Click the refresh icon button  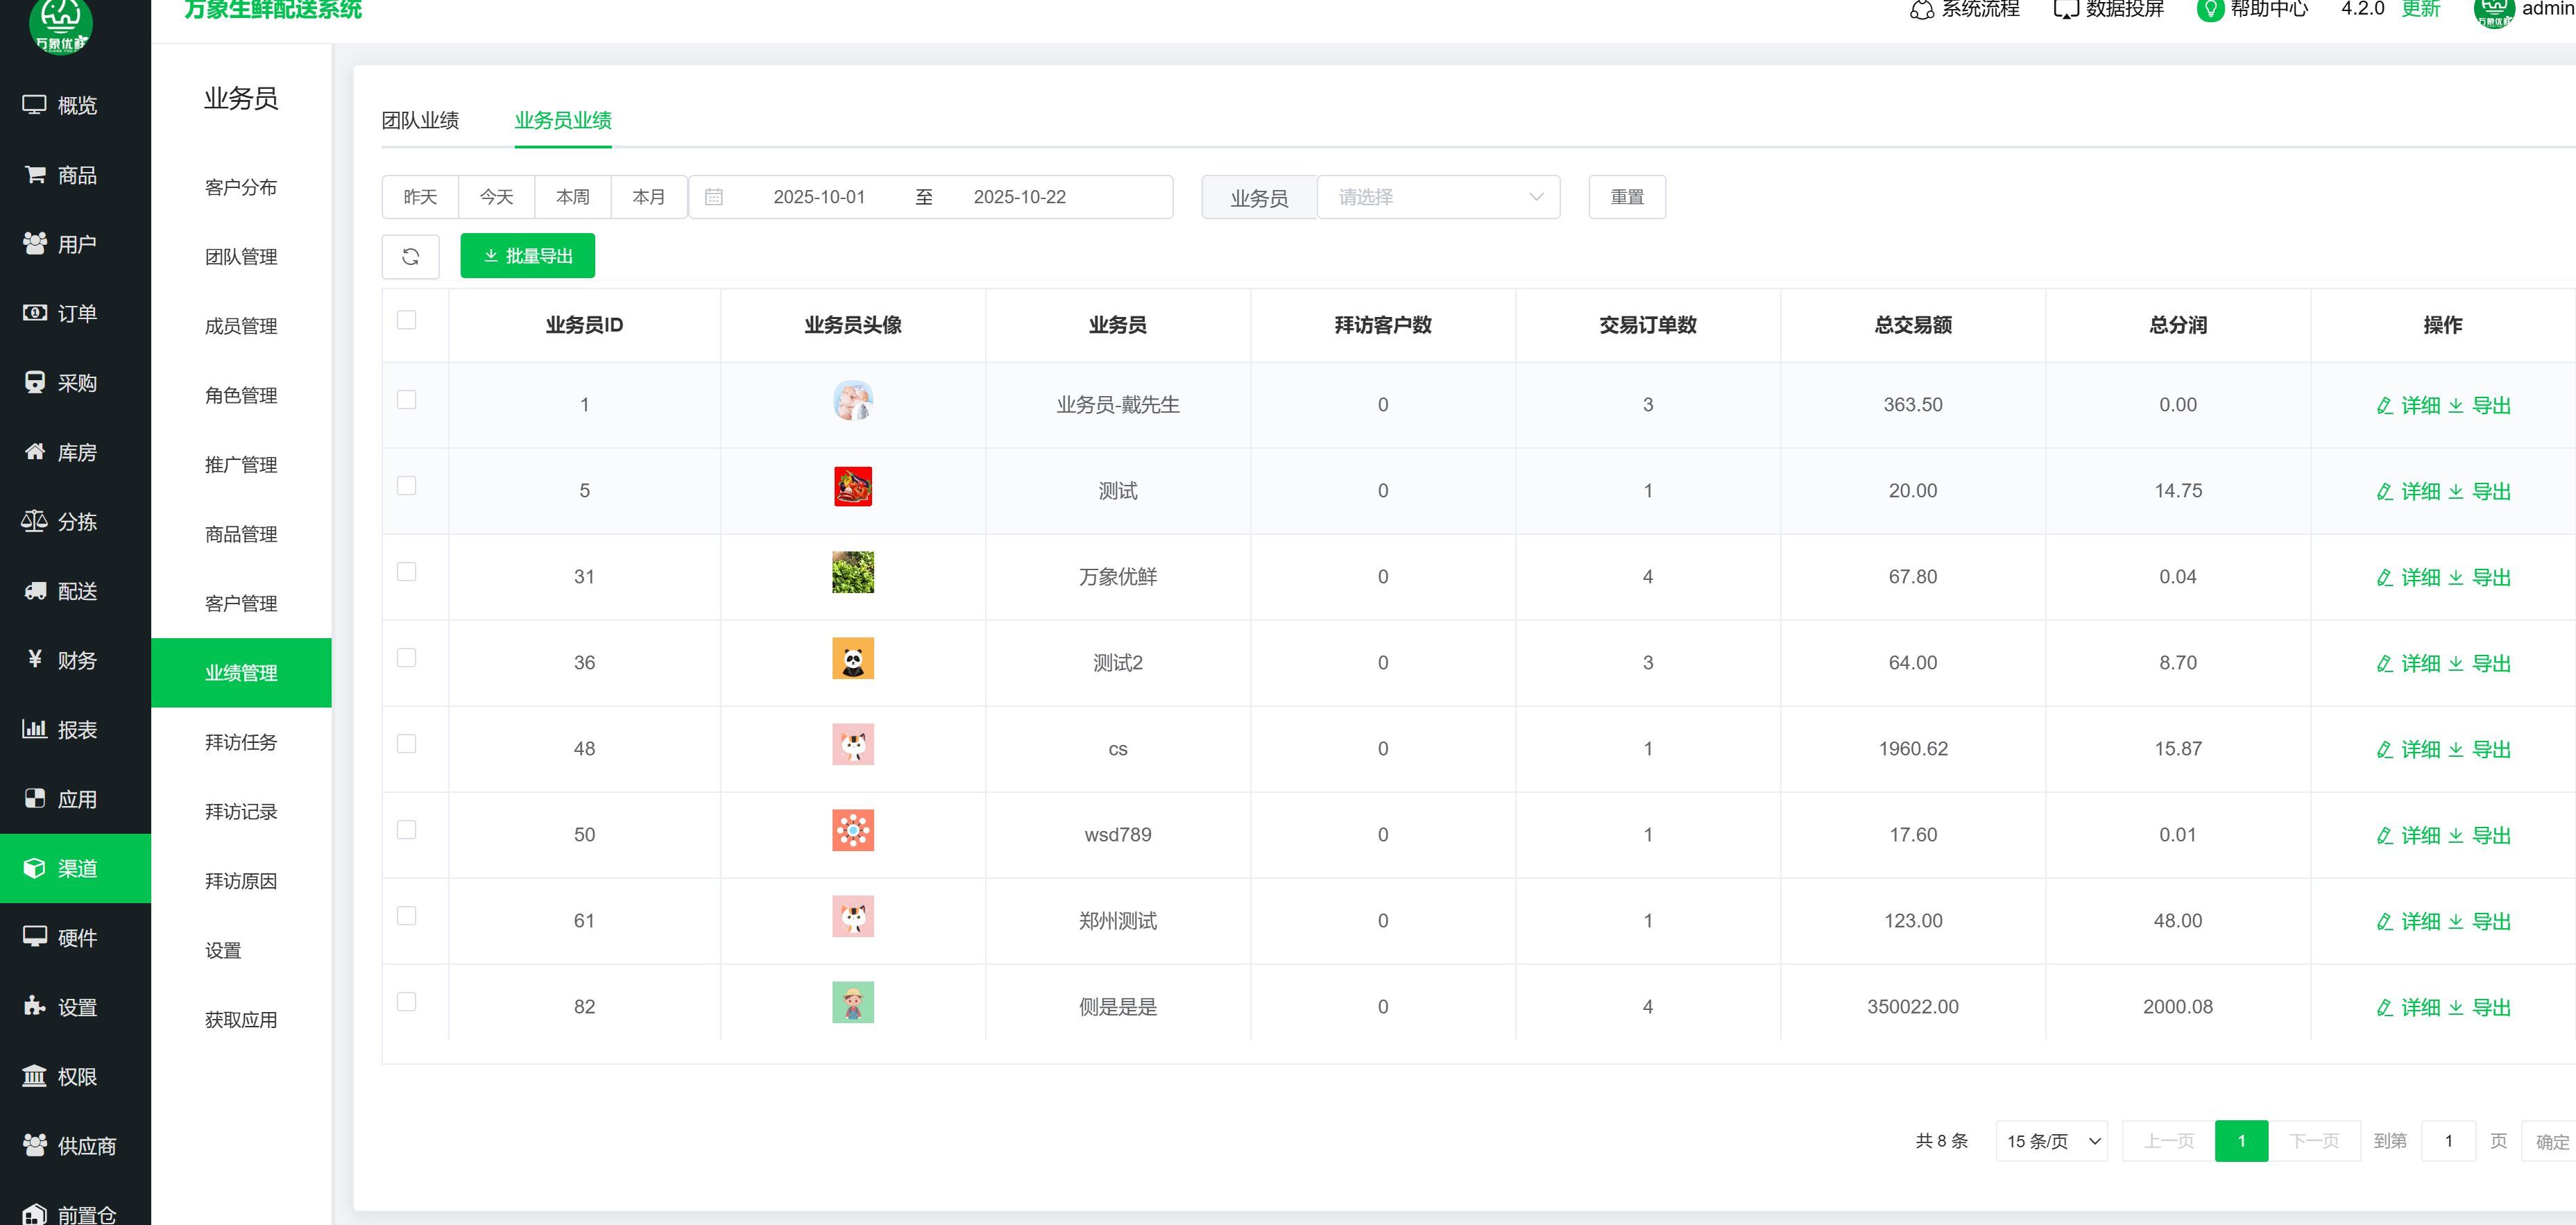410,257
